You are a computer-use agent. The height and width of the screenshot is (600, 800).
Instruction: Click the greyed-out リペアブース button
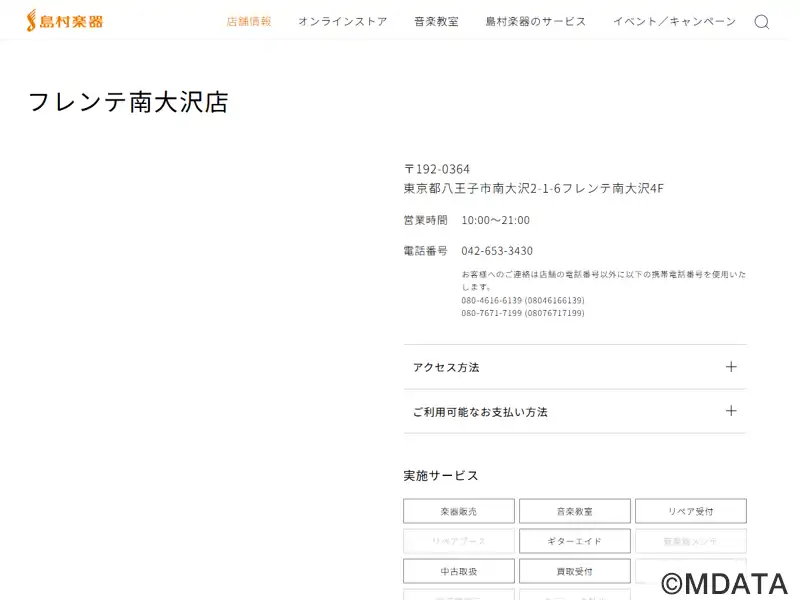[459, 541]
